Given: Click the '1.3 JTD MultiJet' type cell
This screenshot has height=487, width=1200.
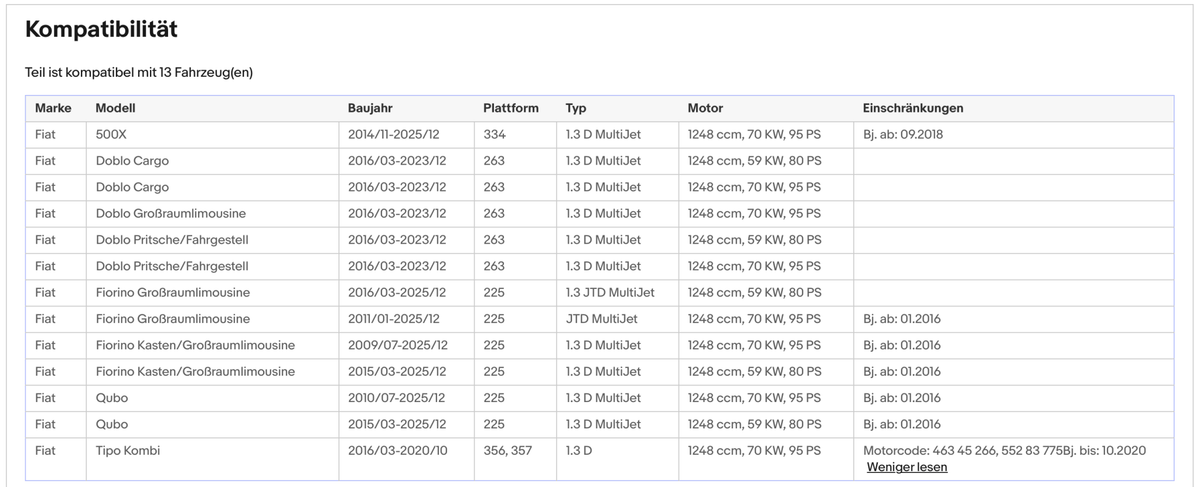Looking at the screenshot, I should point(610,293).
